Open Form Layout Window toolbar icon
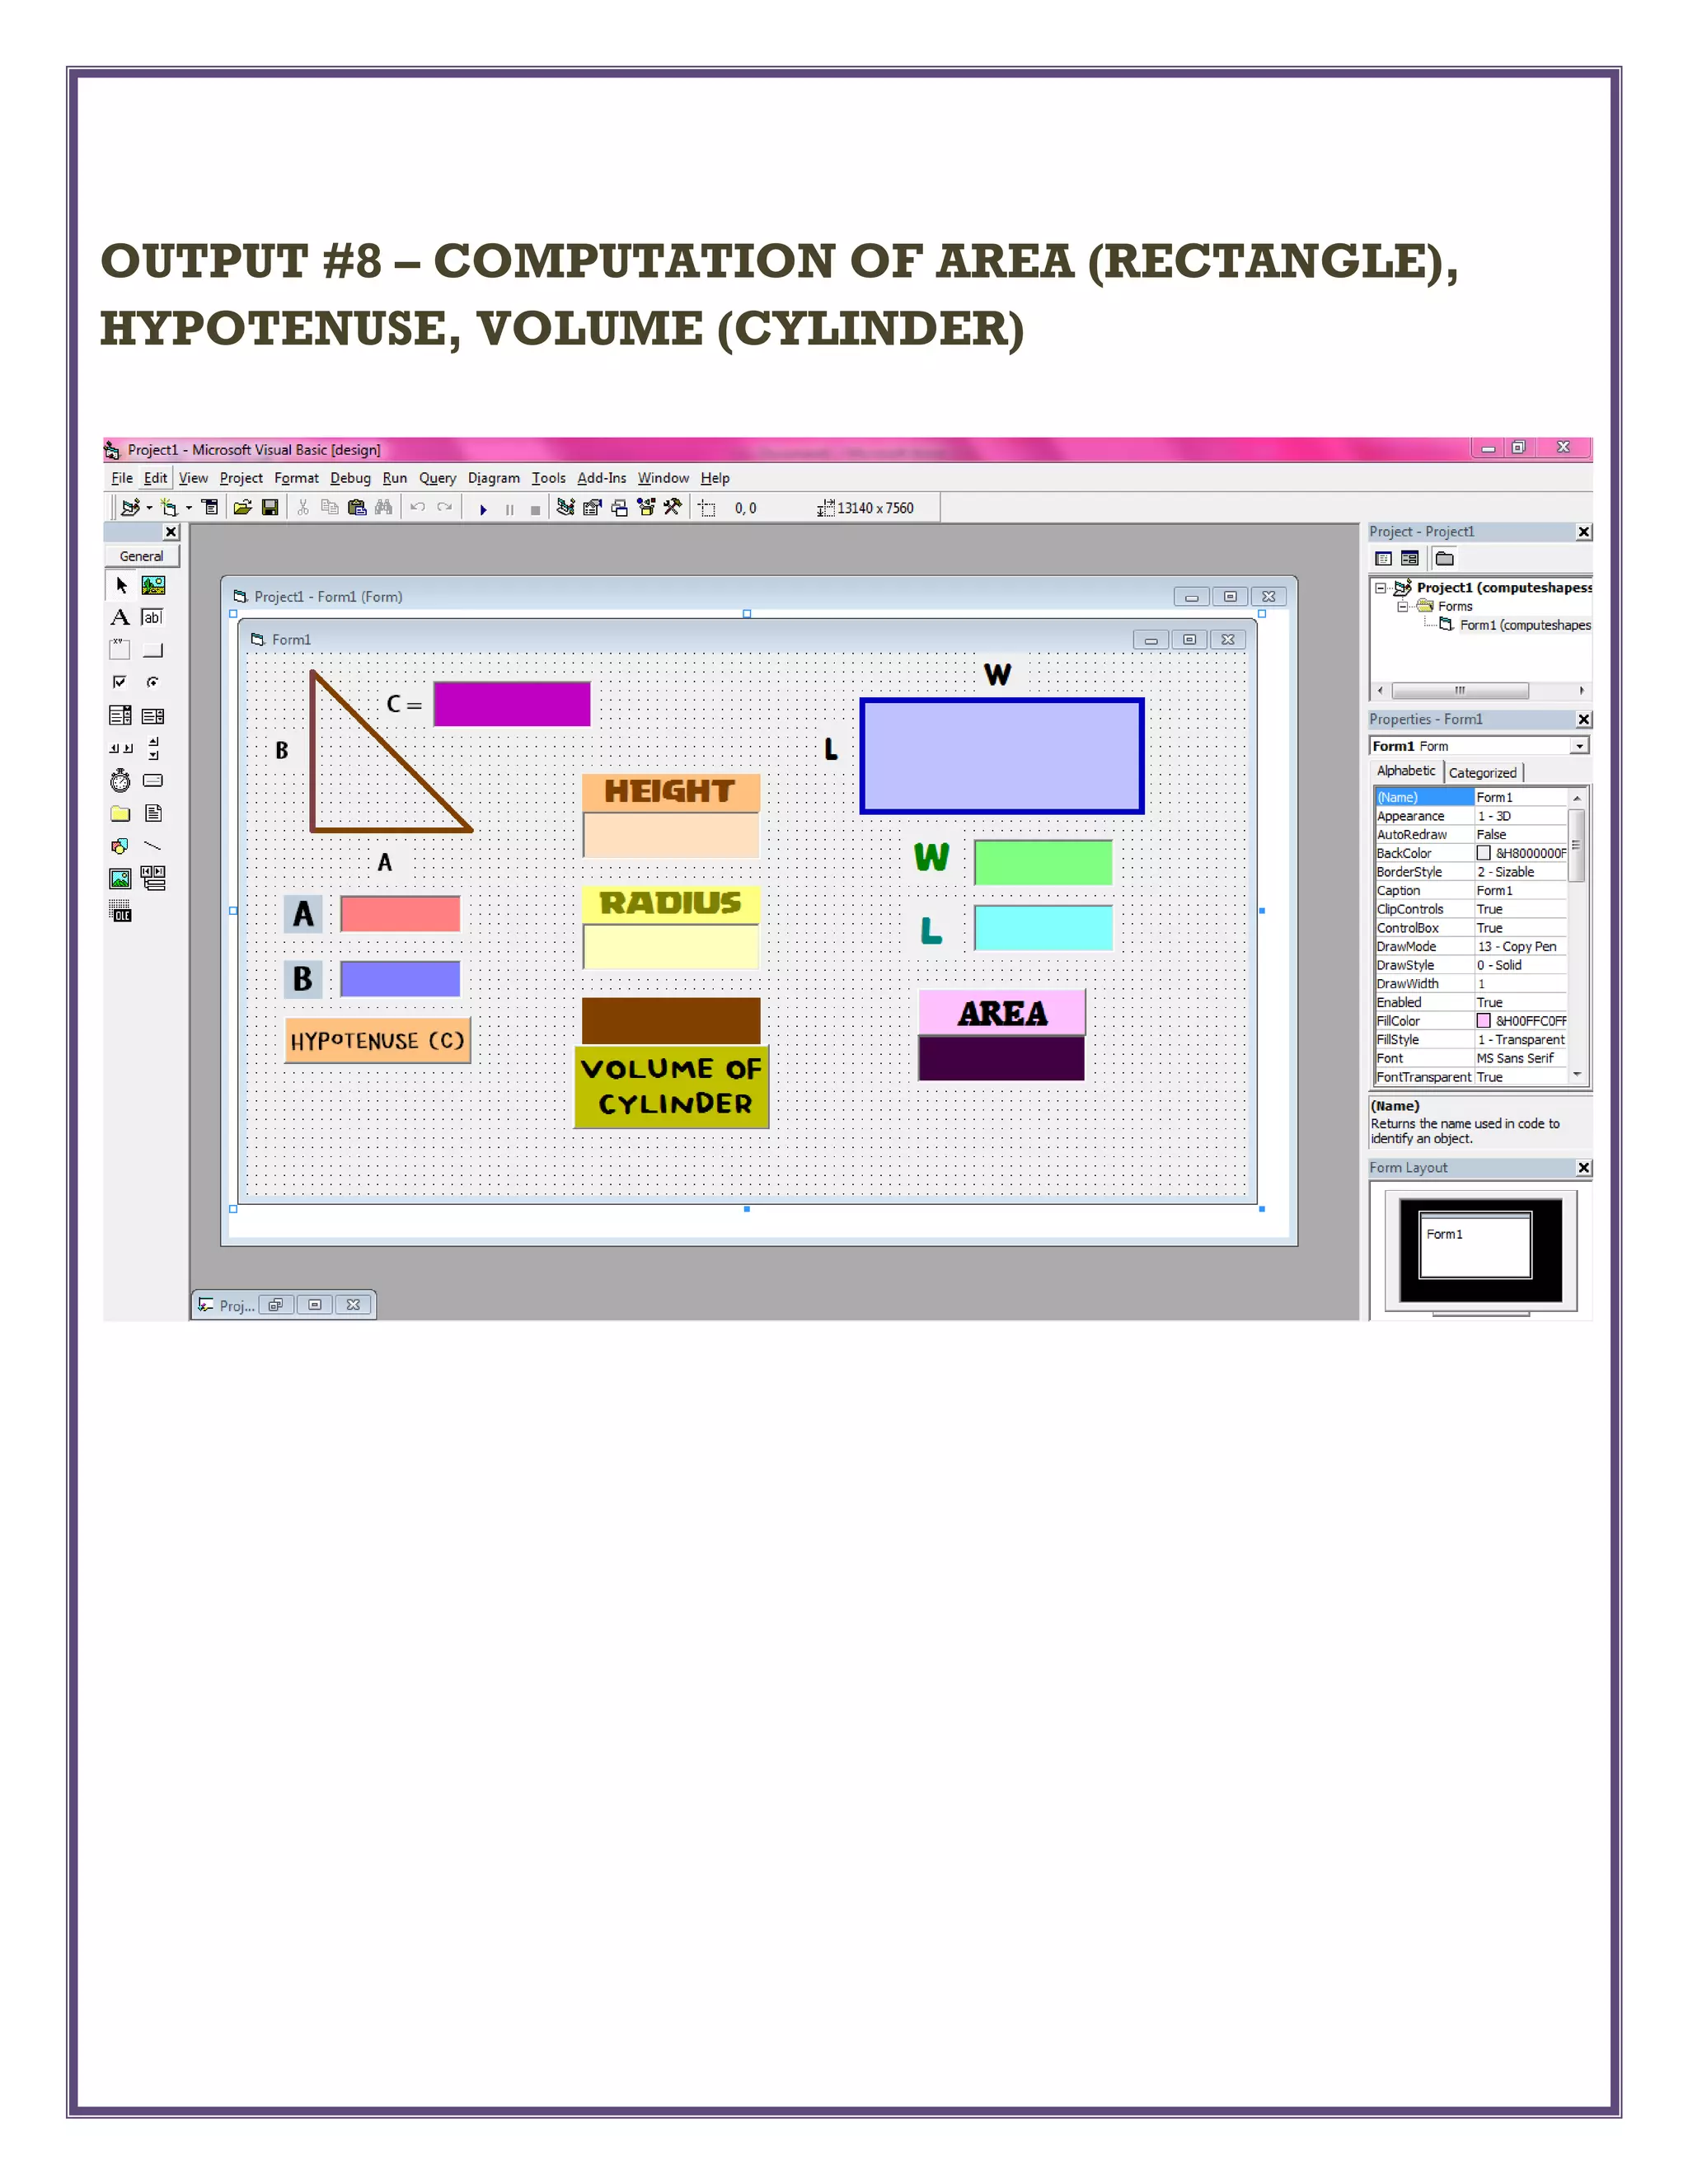The image size is (1688, 2184). pos(620,508)
